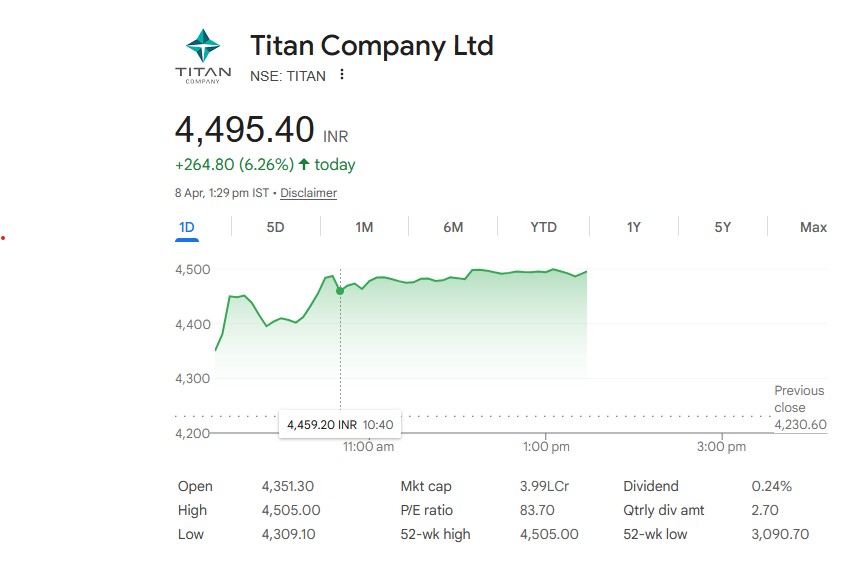The width and height of the screenshot is (842, 578).
Task: Click the 52-wk low value 3,090.70
Action: 780,534
